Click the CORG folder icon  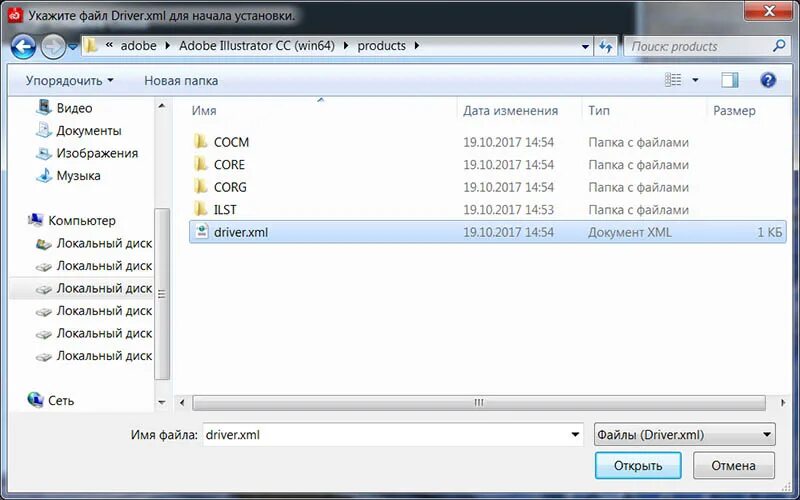pos(201,186)
